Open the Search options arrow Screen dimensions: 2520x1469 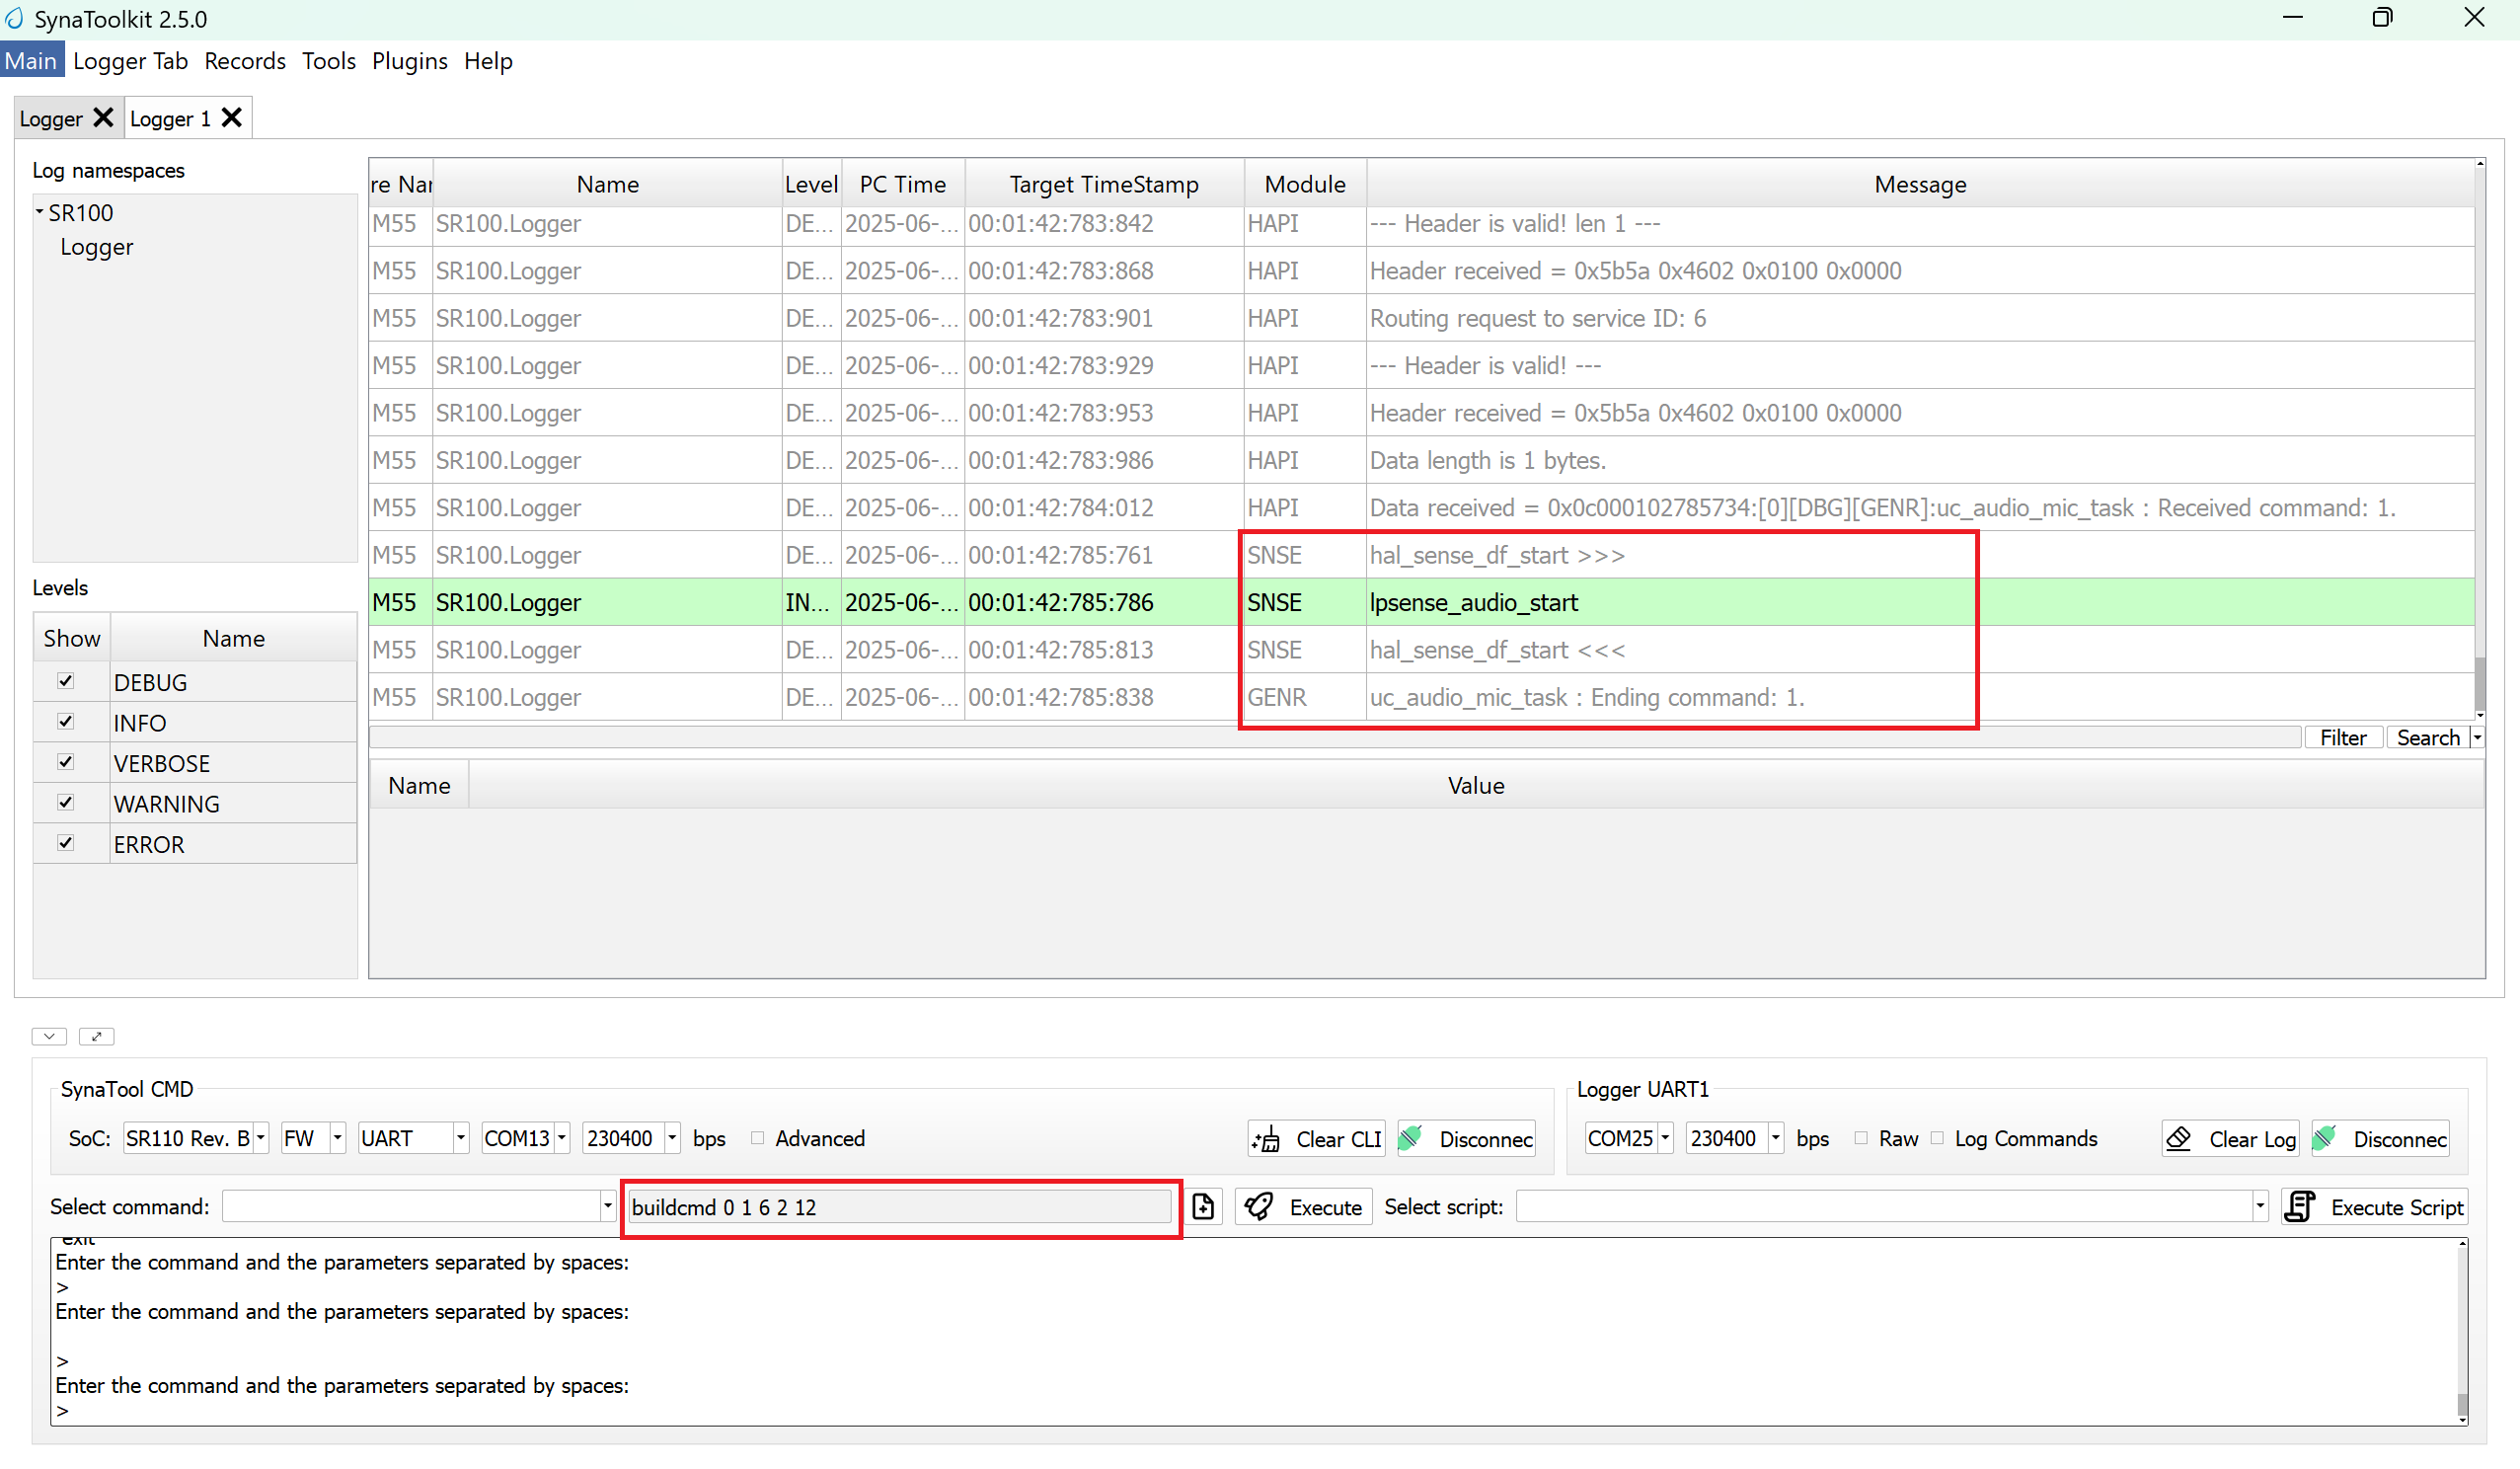point(2476,738)
